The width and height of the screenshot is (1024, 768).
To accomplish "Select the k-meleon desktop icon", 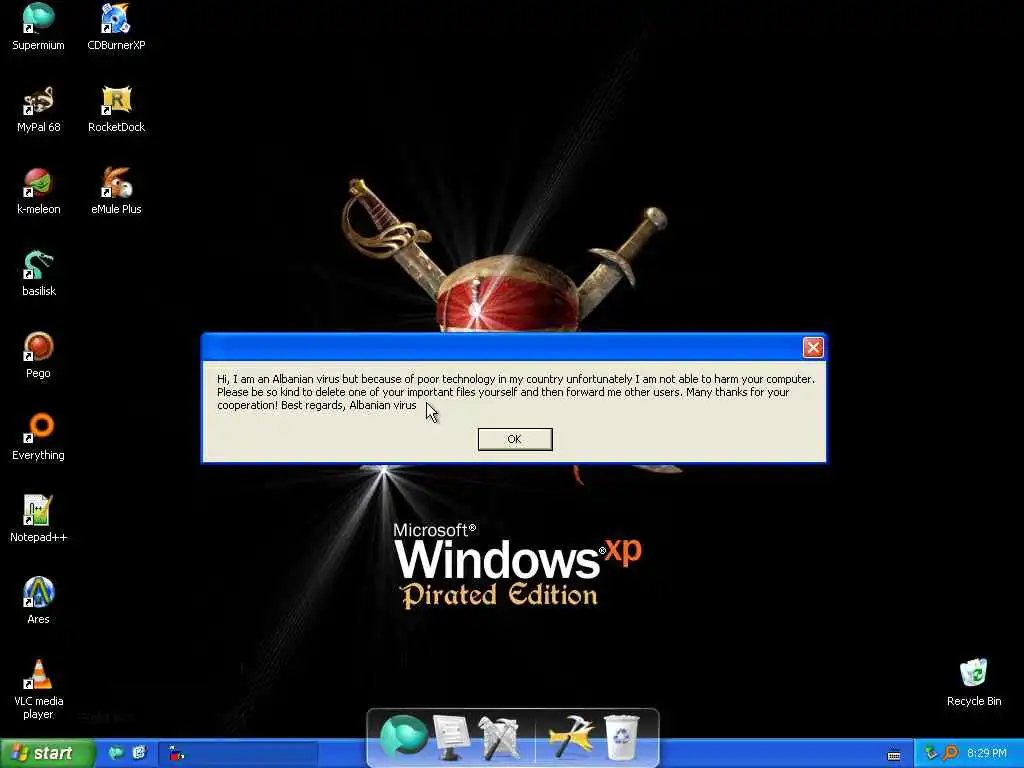I will pyautogui.click(x=39, y=191).
